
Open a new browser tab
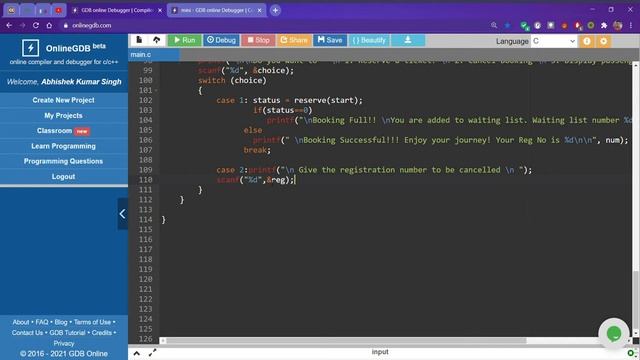click(276, 10)
